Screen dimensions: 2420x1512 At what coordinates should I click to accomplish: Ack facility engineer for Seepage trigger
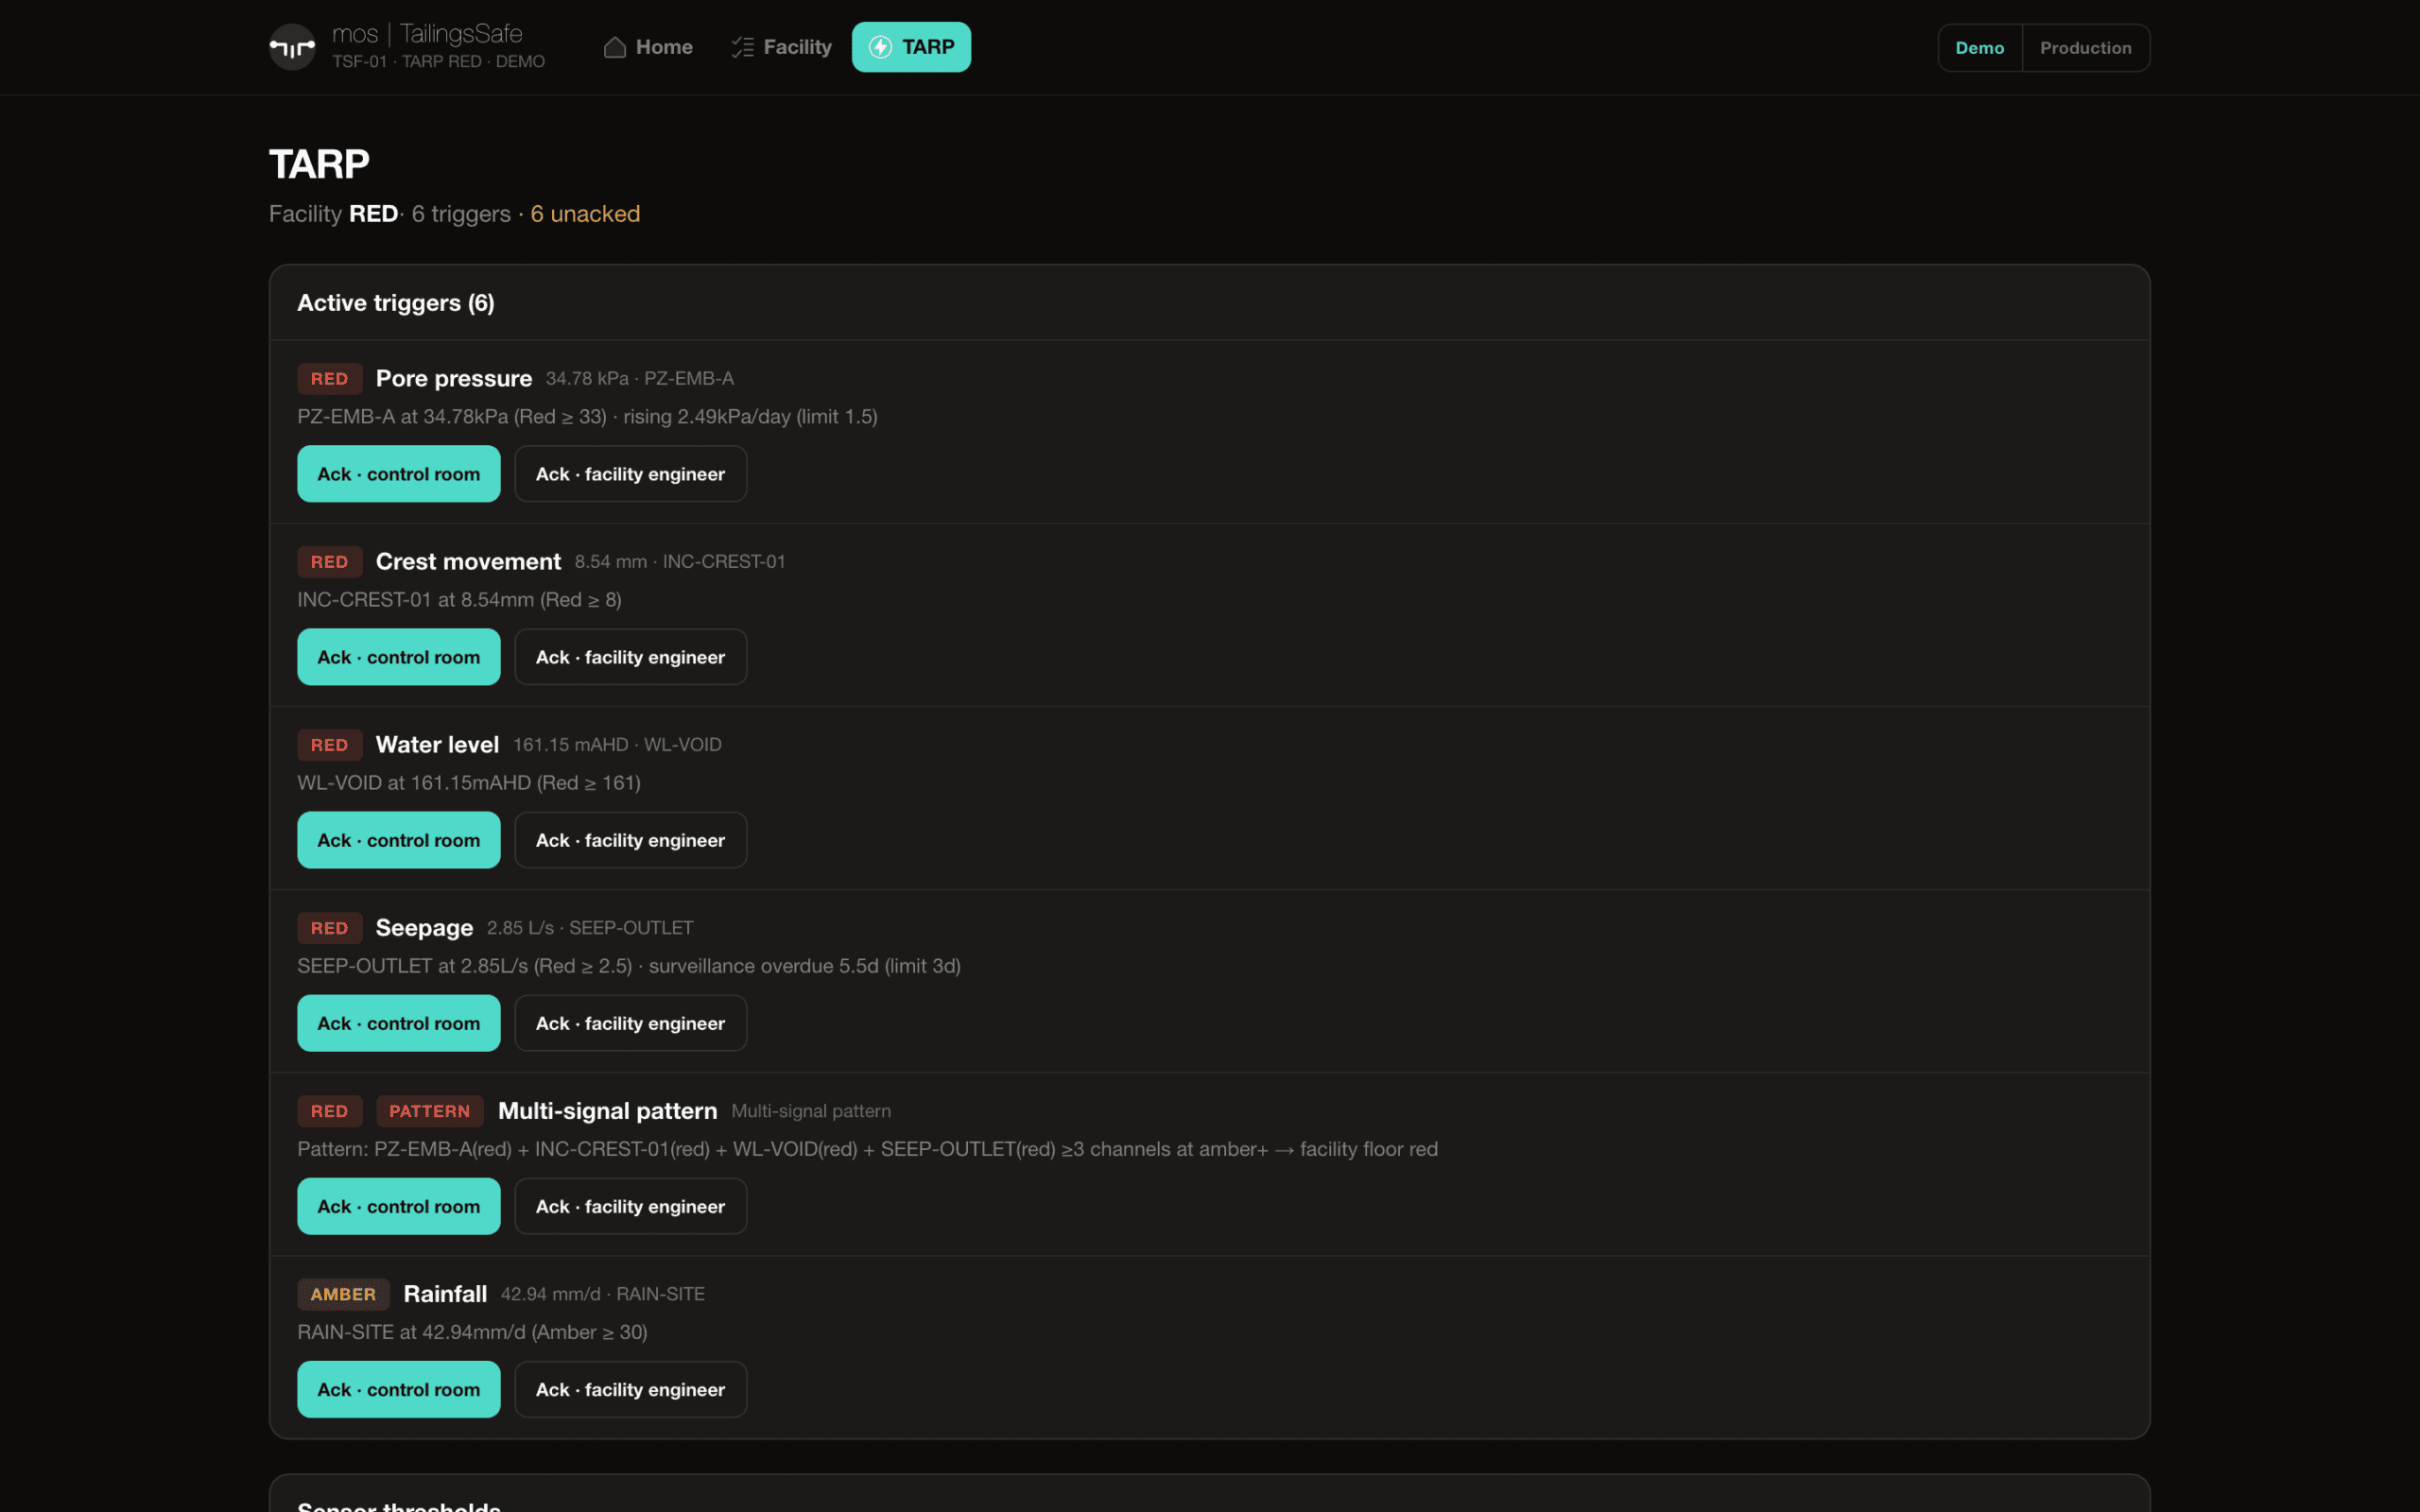630,1023
